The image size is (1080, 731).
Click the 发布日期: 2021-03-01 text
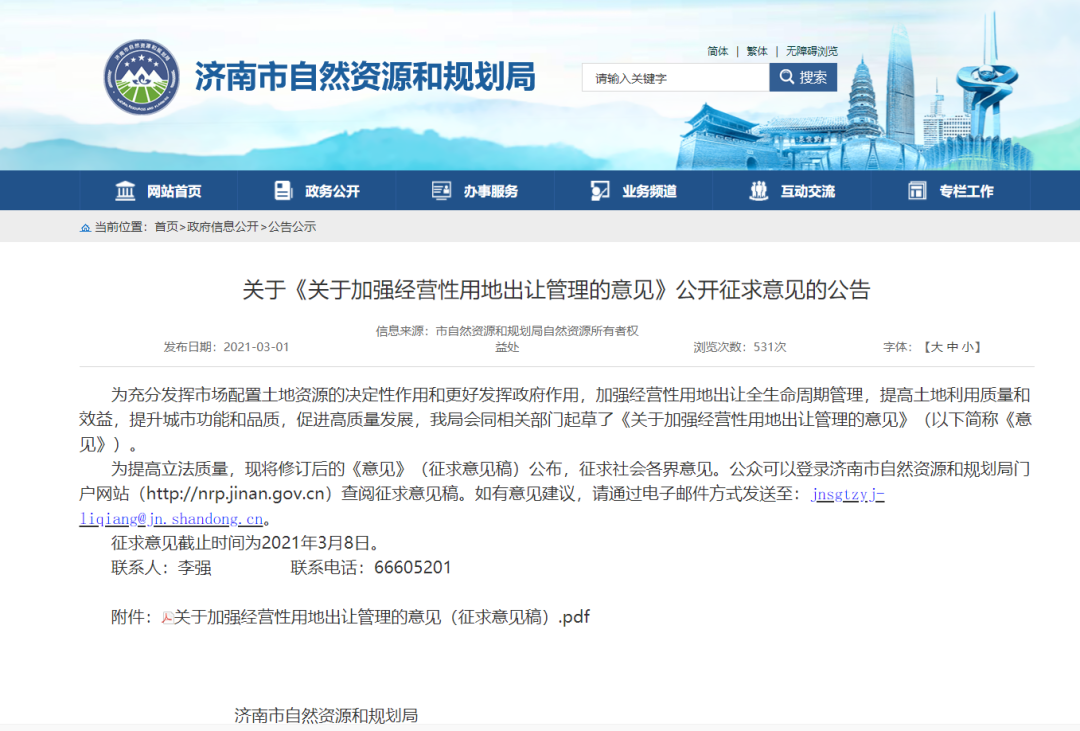point(227,347)
